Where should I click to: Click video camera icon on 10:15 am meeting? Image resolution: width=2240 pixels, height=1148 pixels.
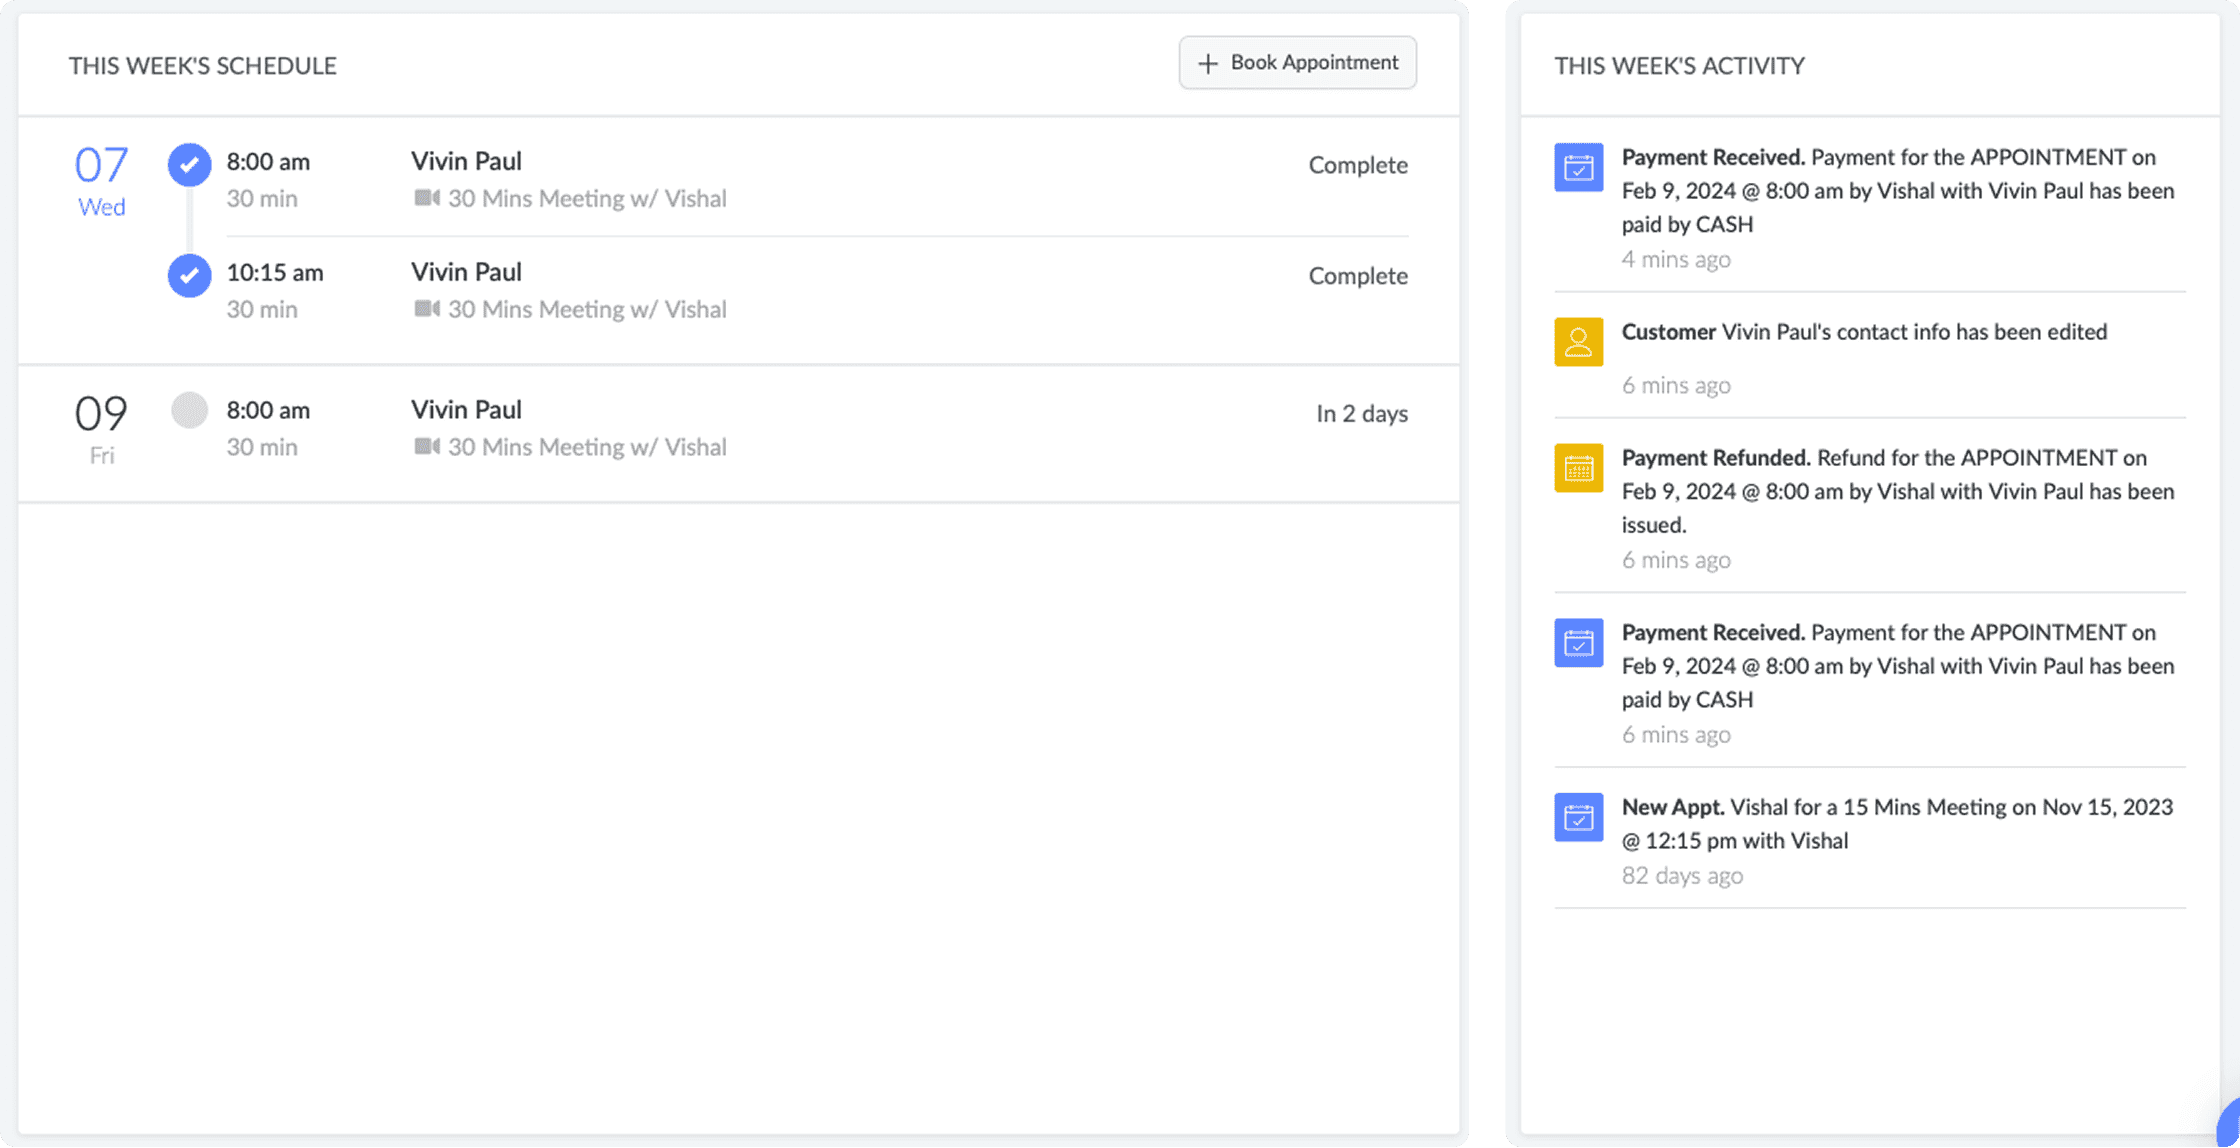(427, 309)
